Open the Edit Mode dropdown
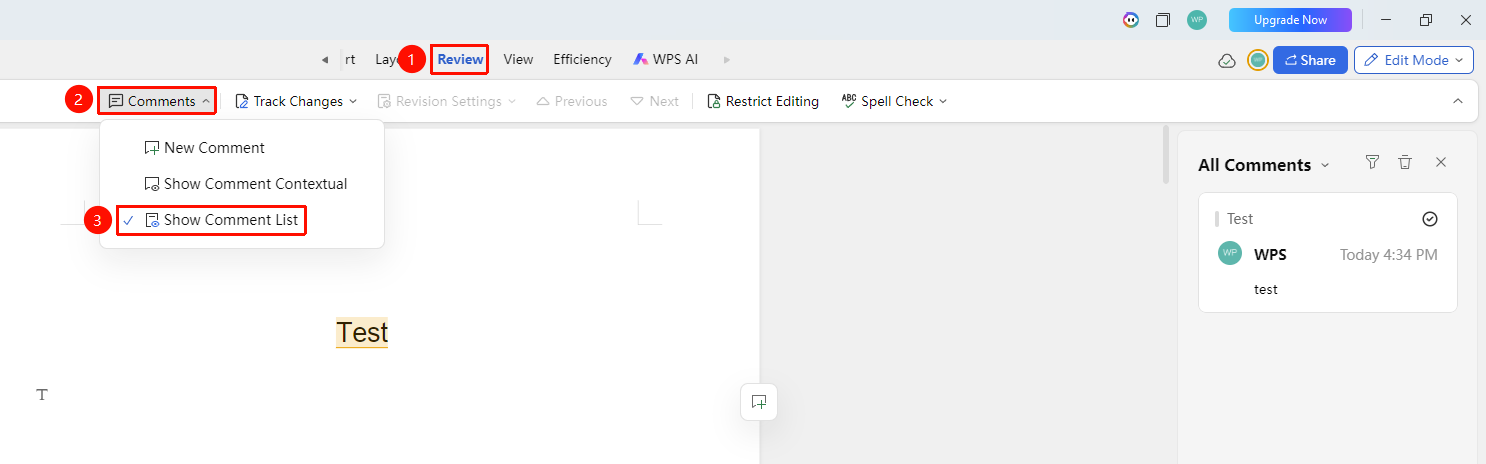The image size is (1486, 464). click(1413, 60)
